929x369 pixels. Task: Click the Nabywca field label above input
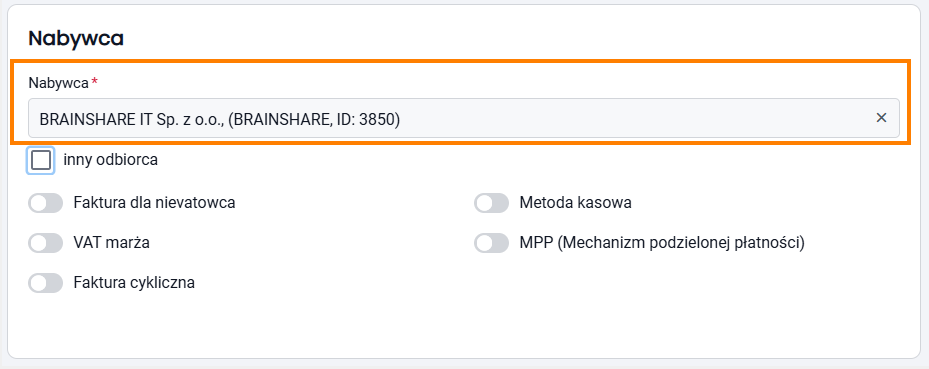[x=58, y=83]
